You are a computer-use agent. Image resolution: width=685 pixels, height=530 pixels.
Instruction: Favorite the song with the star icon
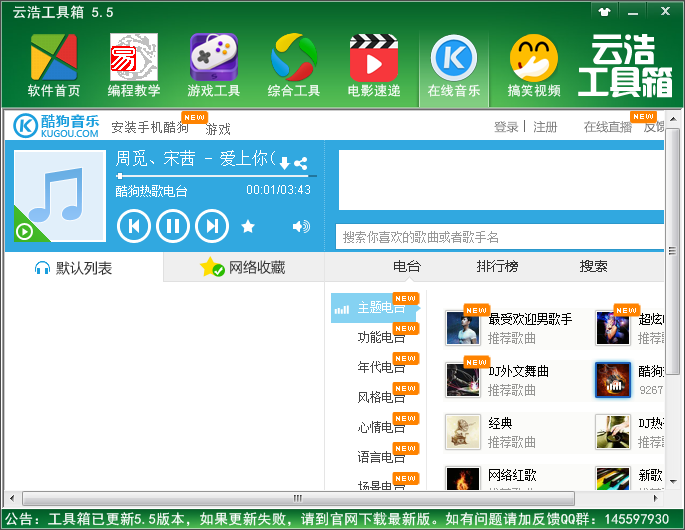click(248, 226)
